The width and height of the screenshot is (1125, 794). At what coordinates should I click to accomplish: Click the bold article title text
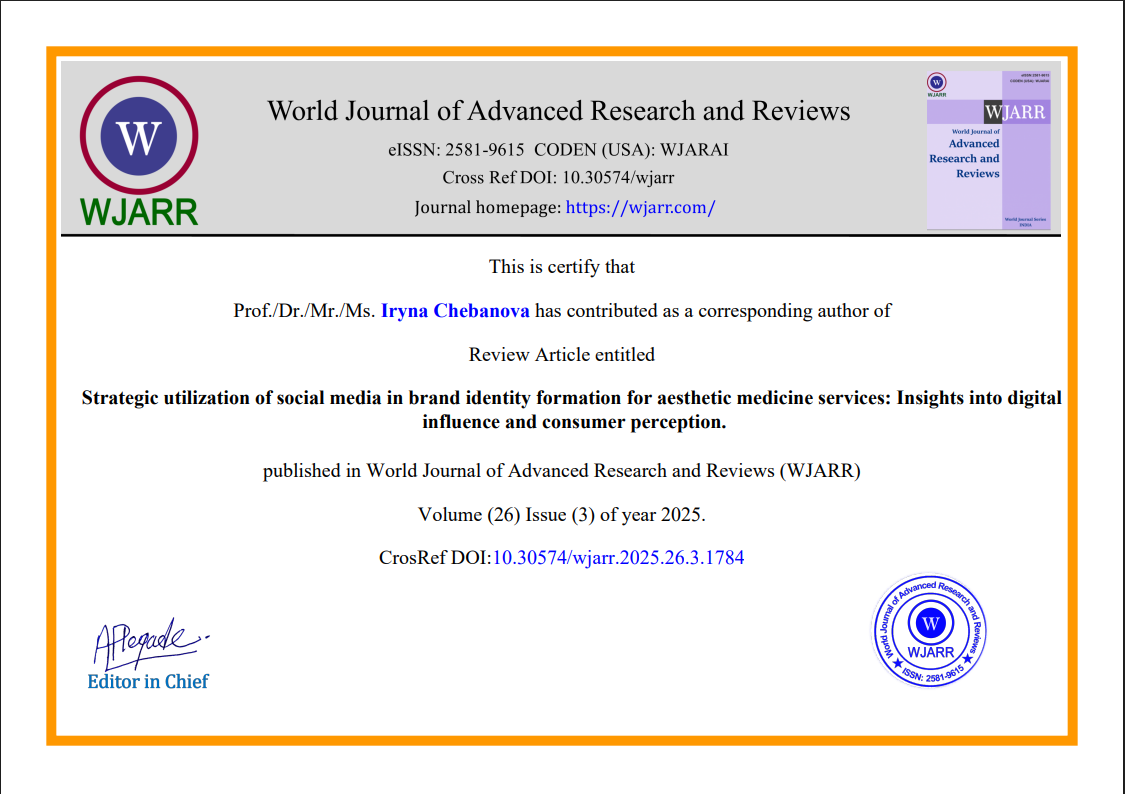(x=572, y=410)
